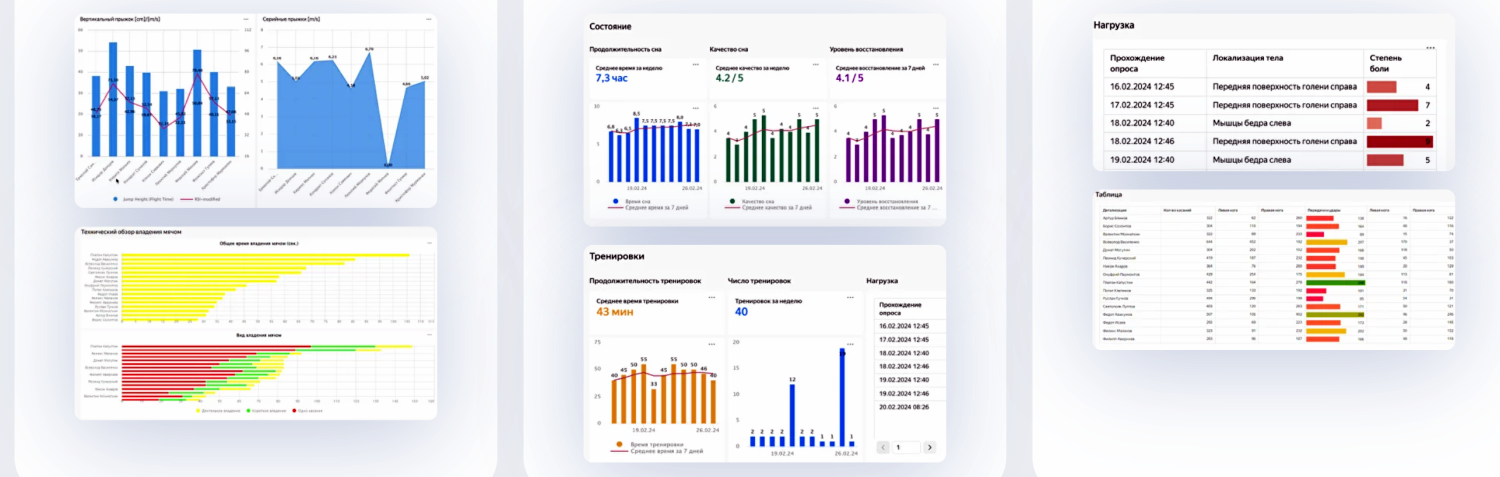Go to previous page in Нагрузка pagination
The height and width of the screenshot is (477, 1500).
pyautogui.click(x=883, y=448)
